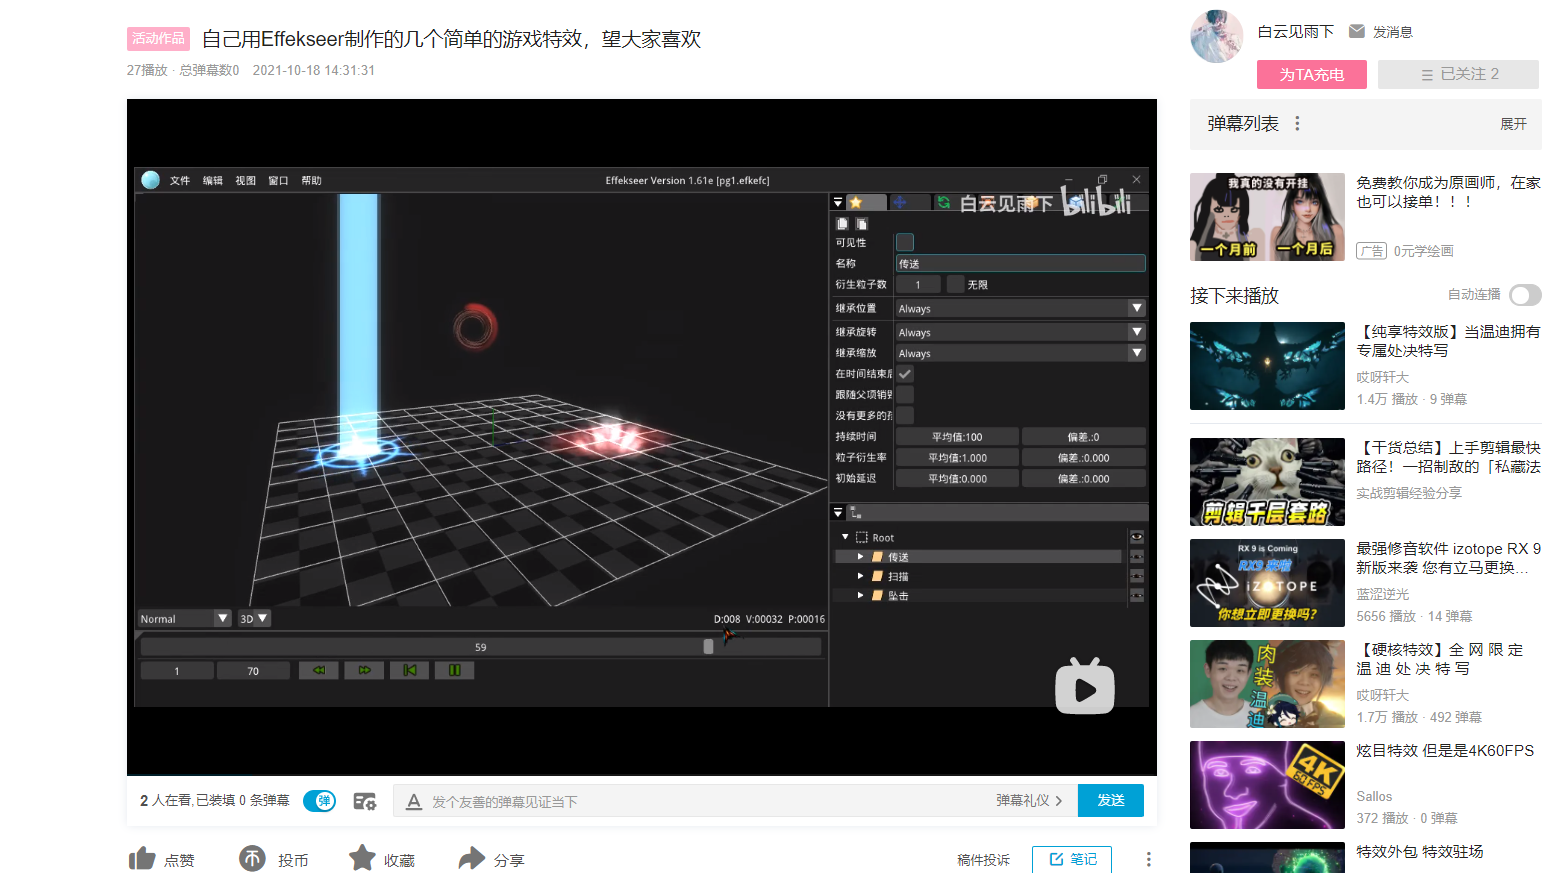Toggle the 没有更多的孩子 checkbox
Image resolution: width=1554 pixels, height=873 pixels.
point(905,416)
